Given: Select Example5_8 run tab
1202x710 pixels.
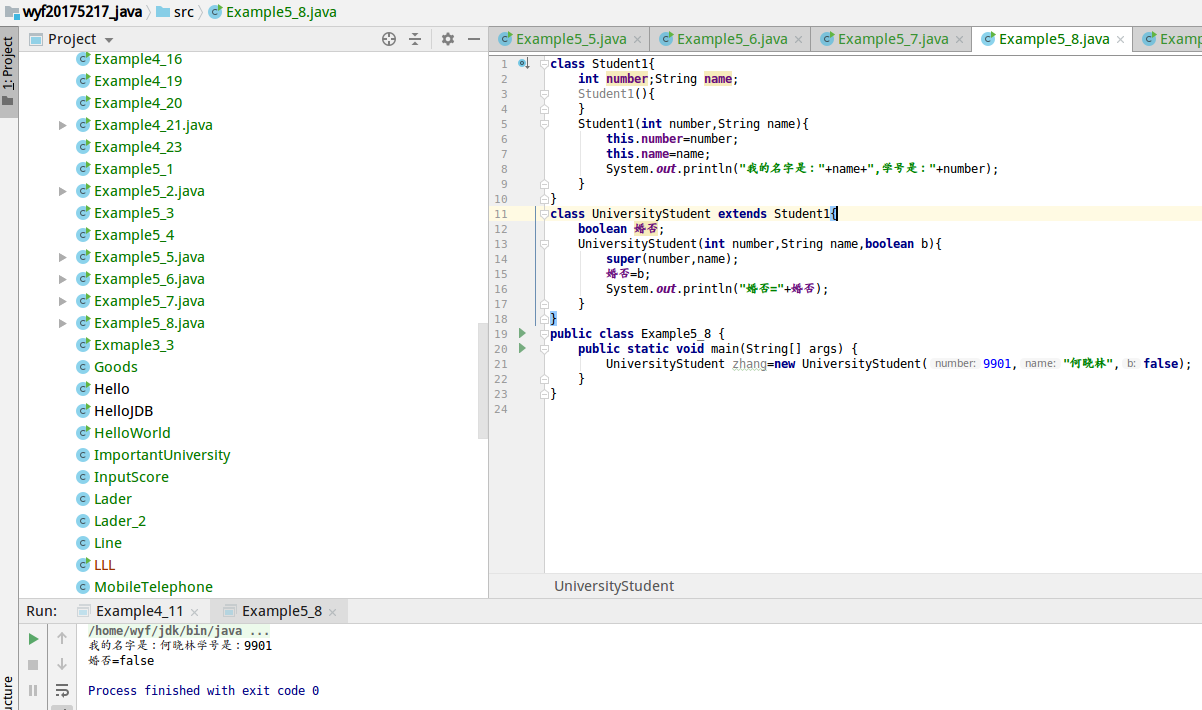Looking at the screenshot, I should click(282, 611).
